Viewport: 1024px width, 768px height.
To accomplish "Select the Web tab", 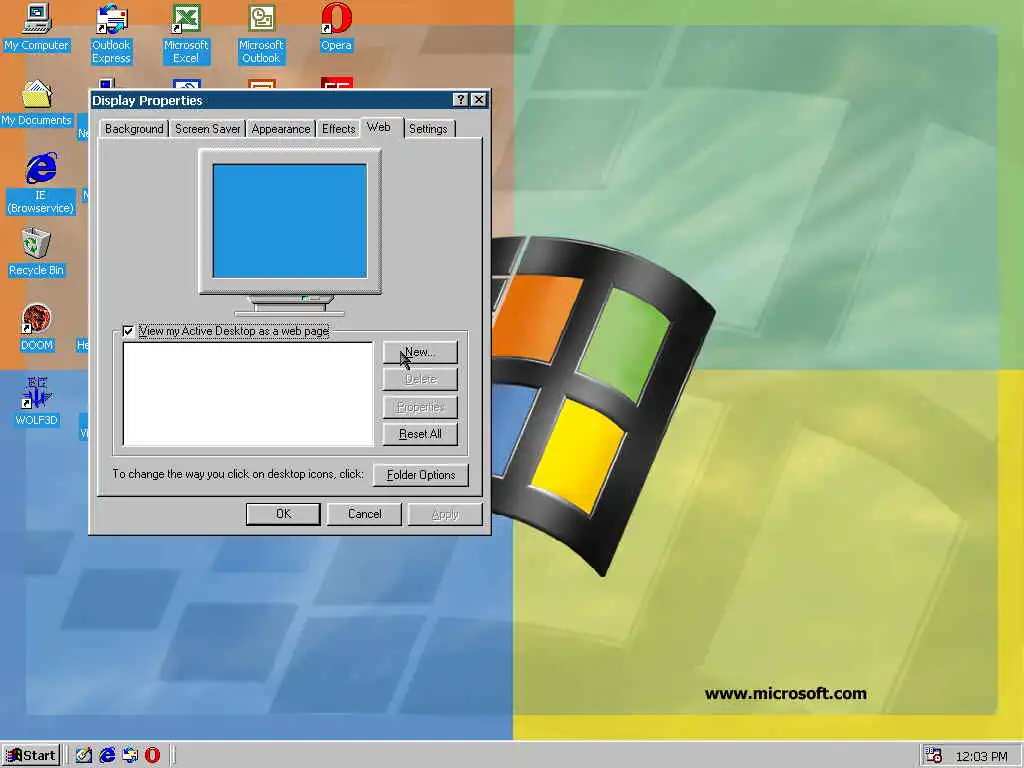I will [x=379, y=127].
